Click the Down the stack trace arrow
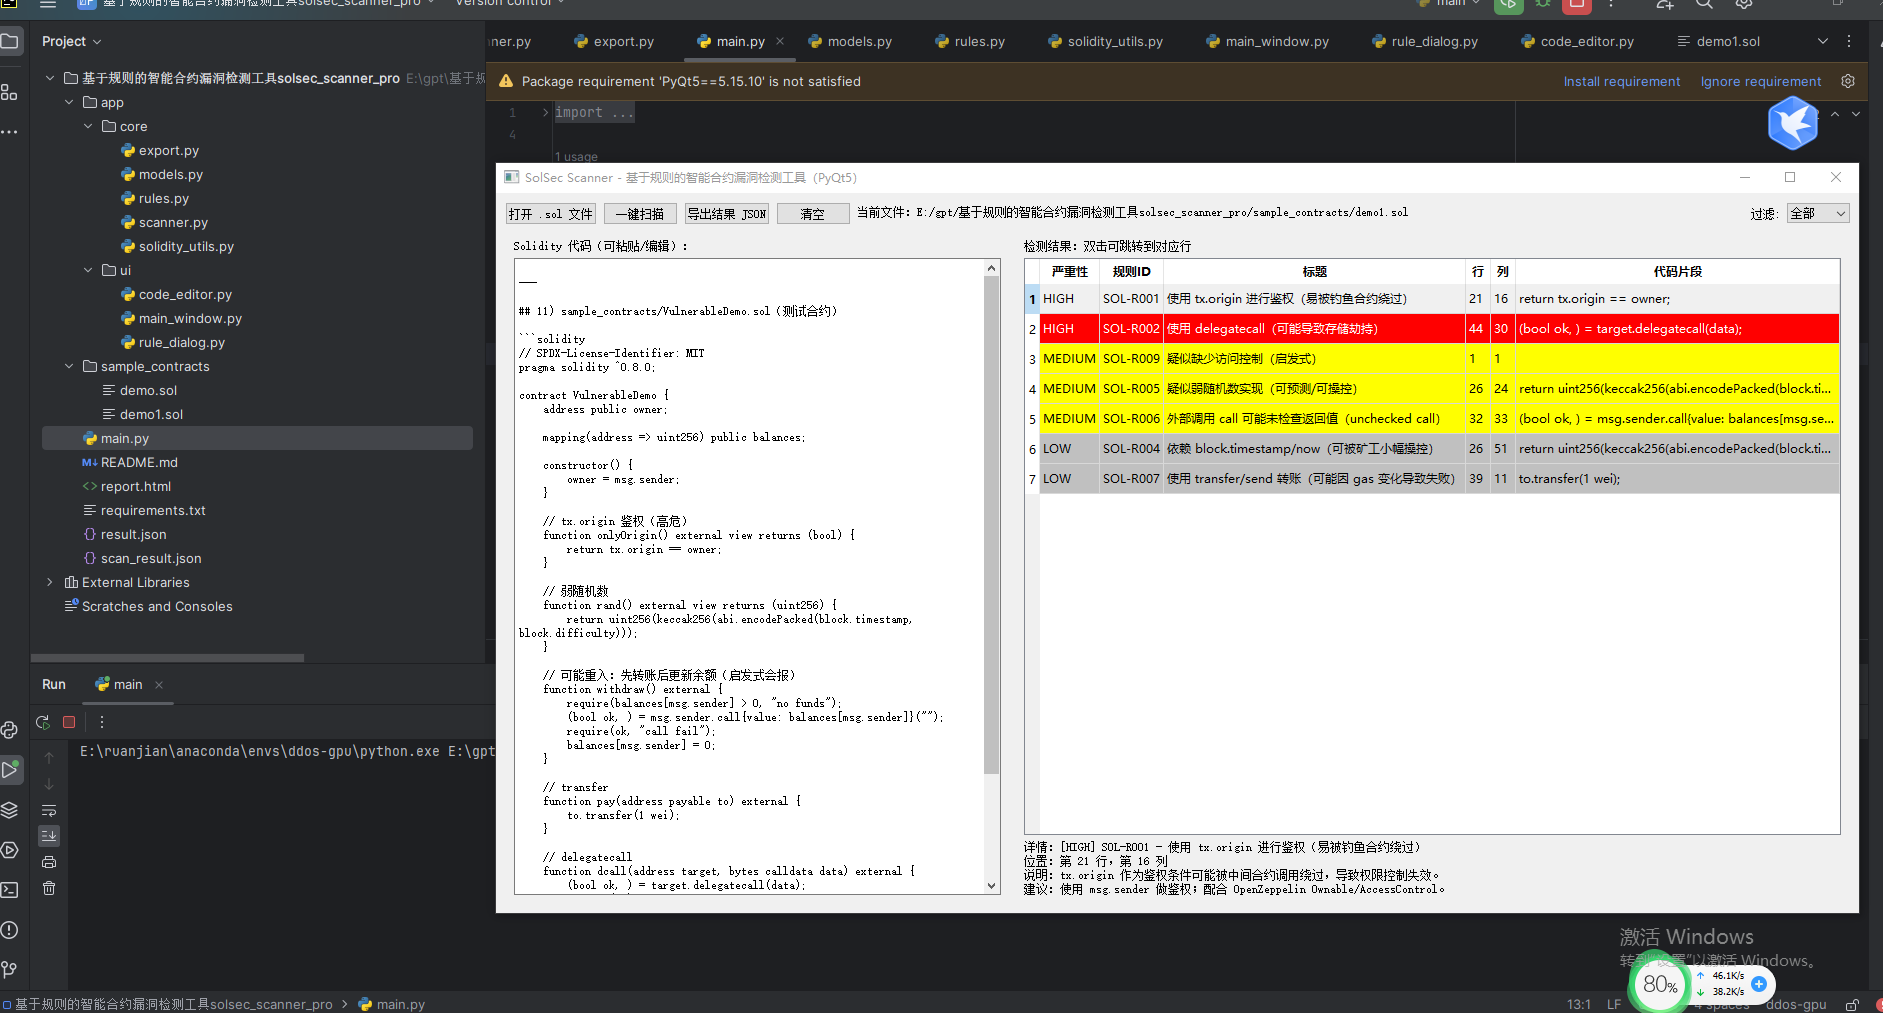 point(49,784)
